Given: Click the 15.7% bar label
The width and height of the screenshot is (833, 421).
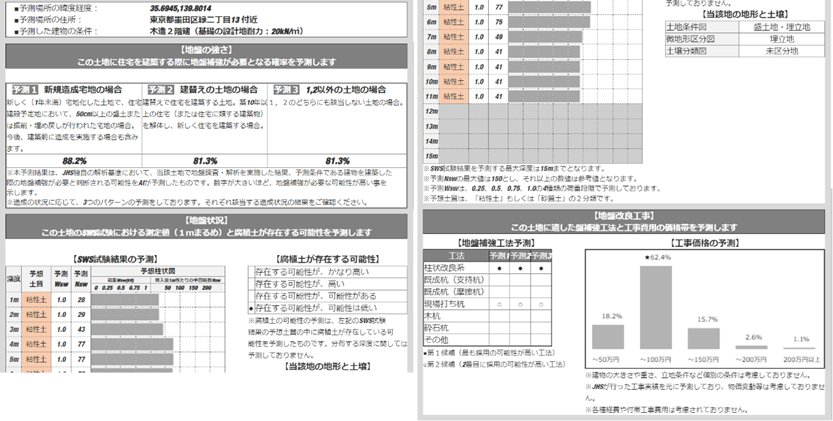Looking at the screenshot, I should 708,319.
